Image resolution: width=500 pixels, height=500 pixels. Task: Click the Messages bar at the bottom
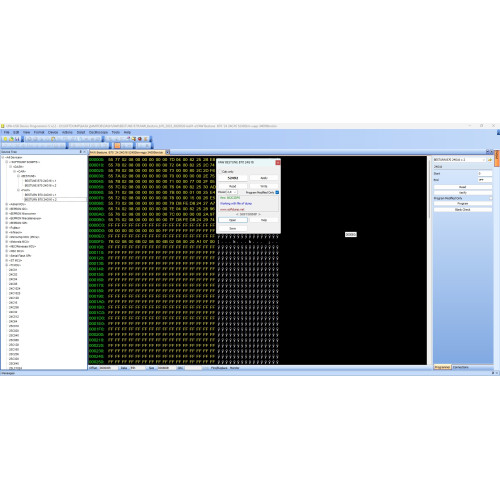(250, 373)
